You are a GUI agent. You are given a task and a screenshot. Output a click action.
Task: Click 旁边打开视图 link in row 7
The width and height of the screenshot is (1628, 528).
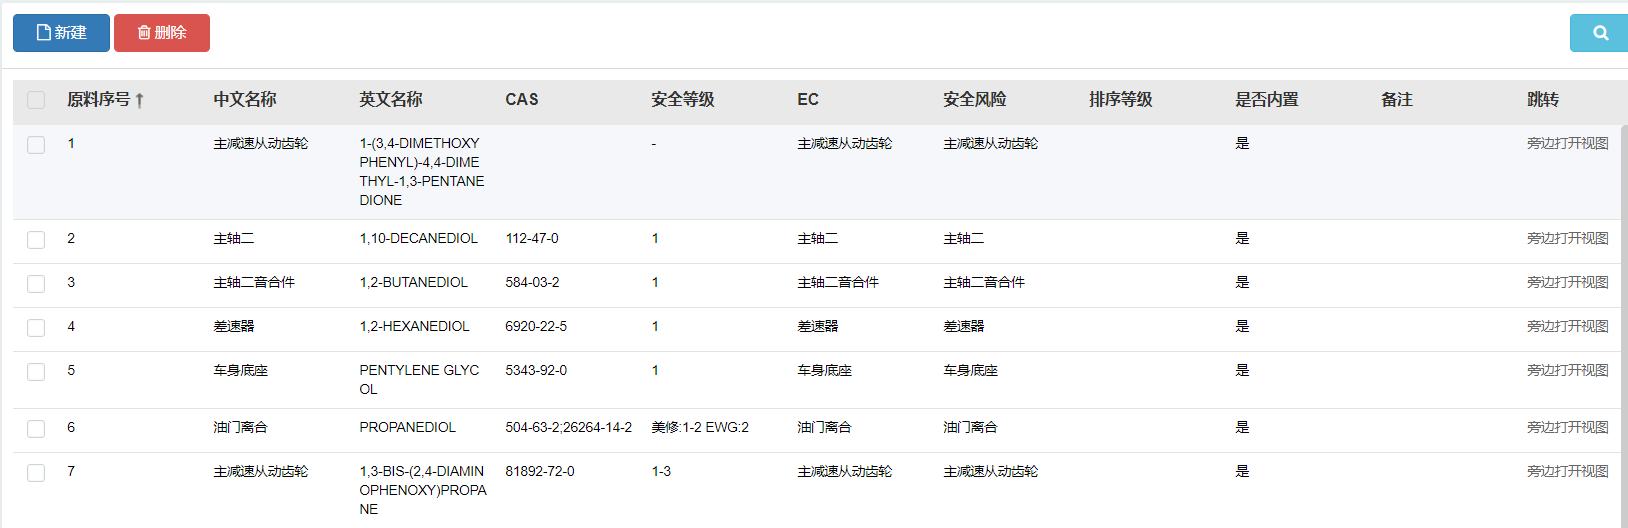point(1567,472)
